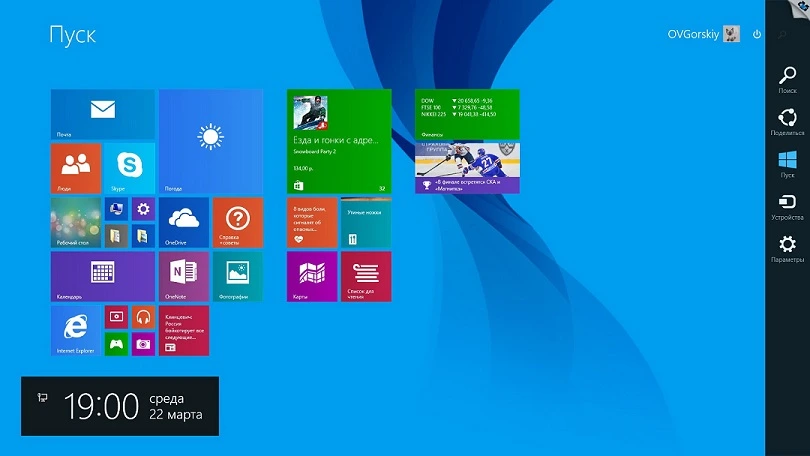
Task: Open the Устройства devices charm
Action: click(787, 207)
